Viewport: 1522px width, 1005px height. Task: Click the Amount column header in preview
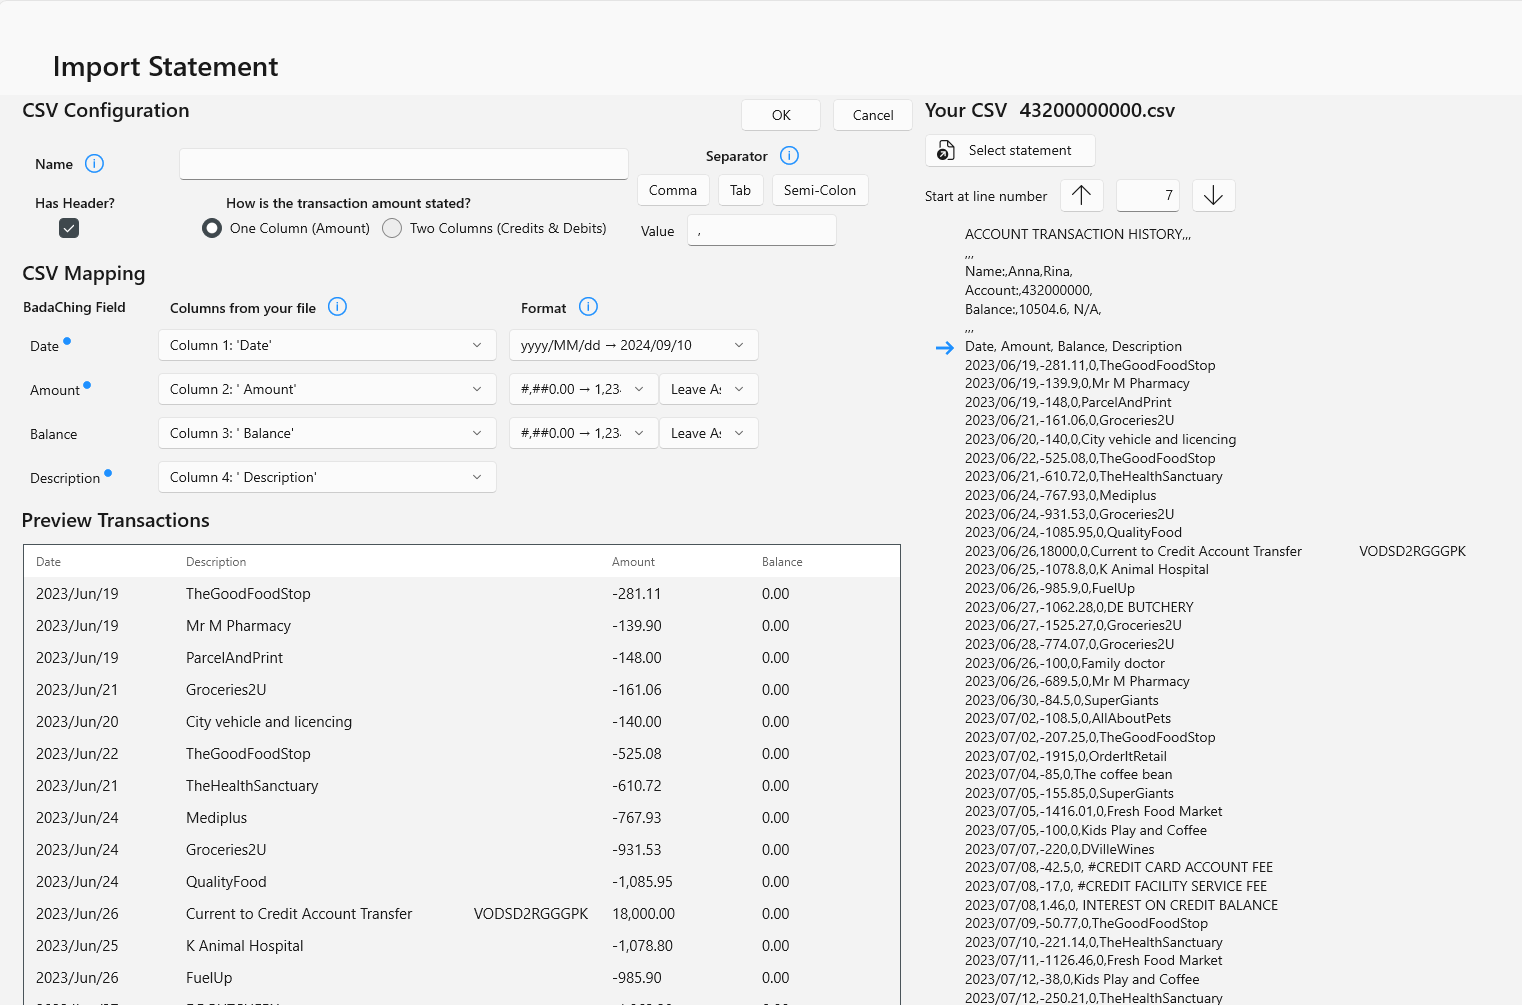pos(633,562)
